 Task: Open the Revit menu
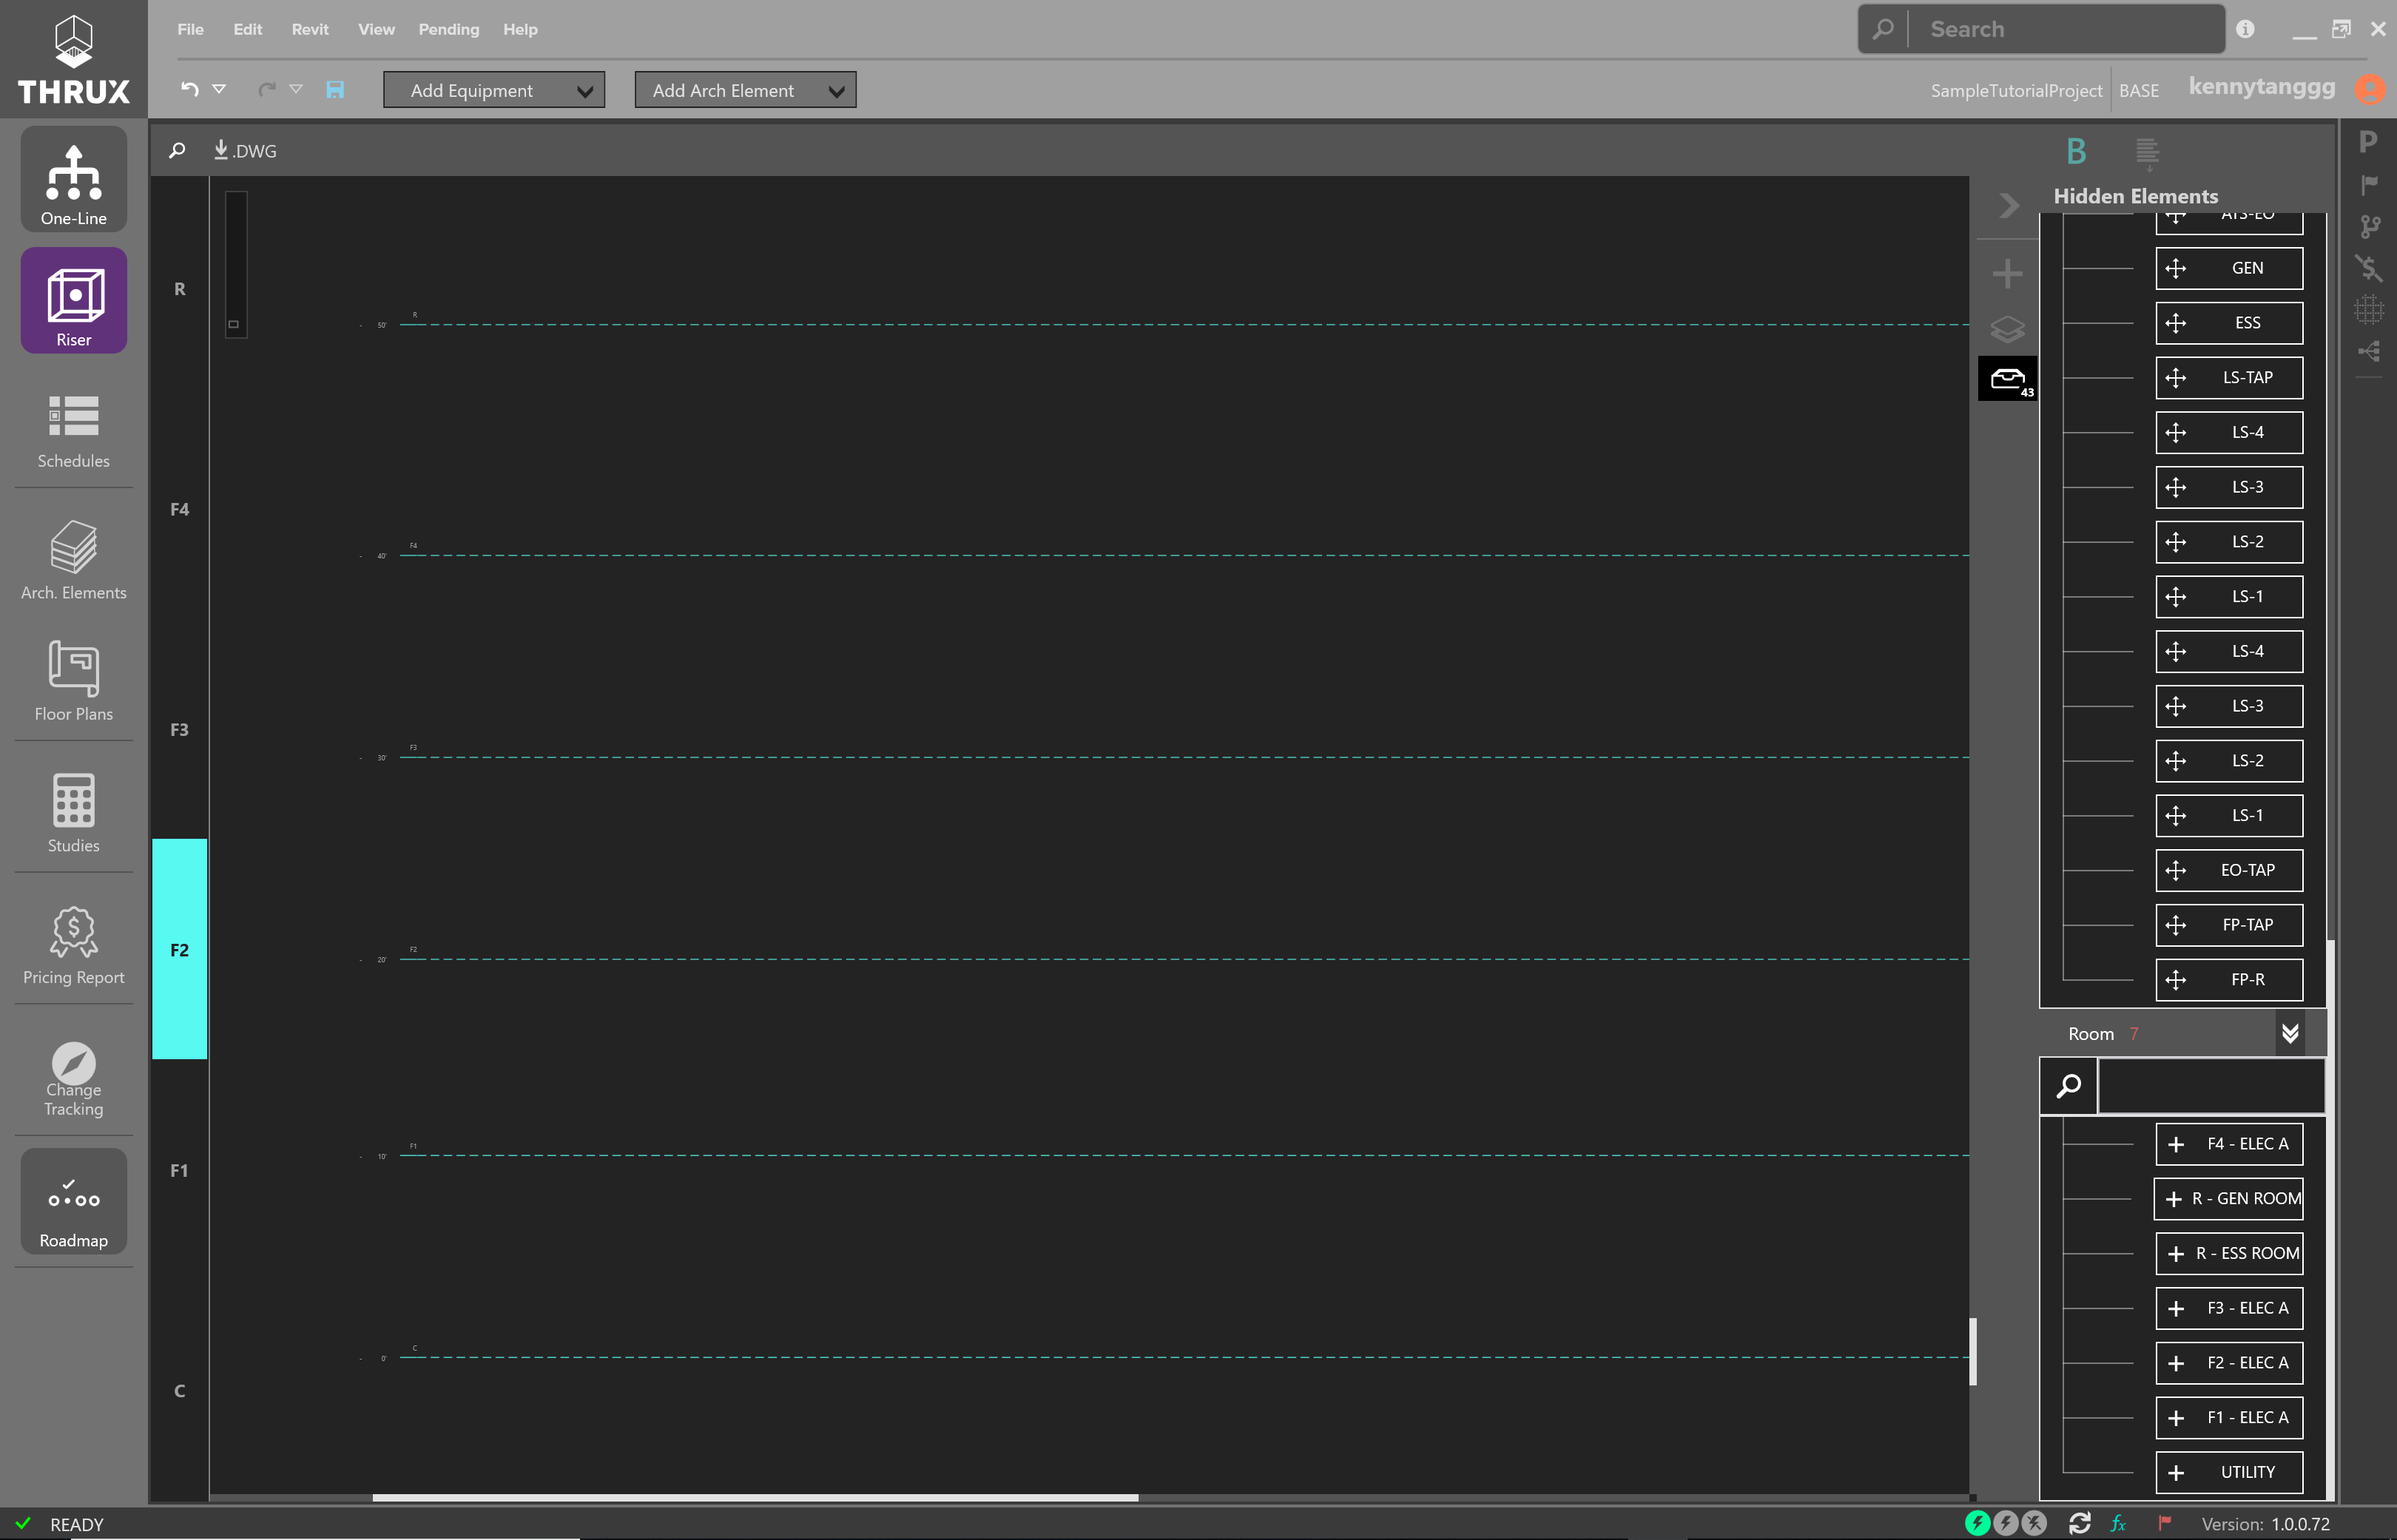pos(310,29)
